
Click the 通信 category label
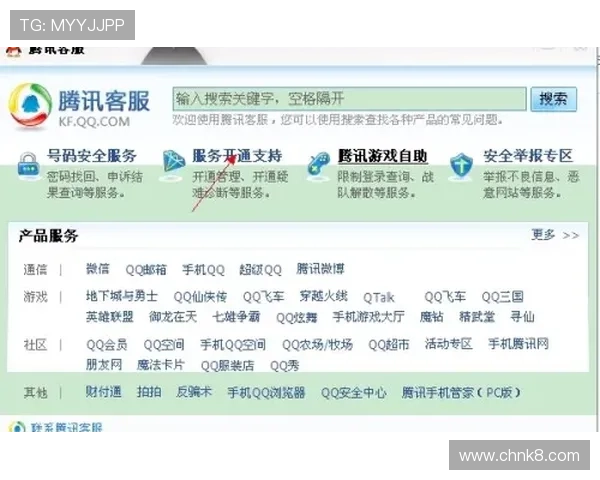tap(35, 269)
